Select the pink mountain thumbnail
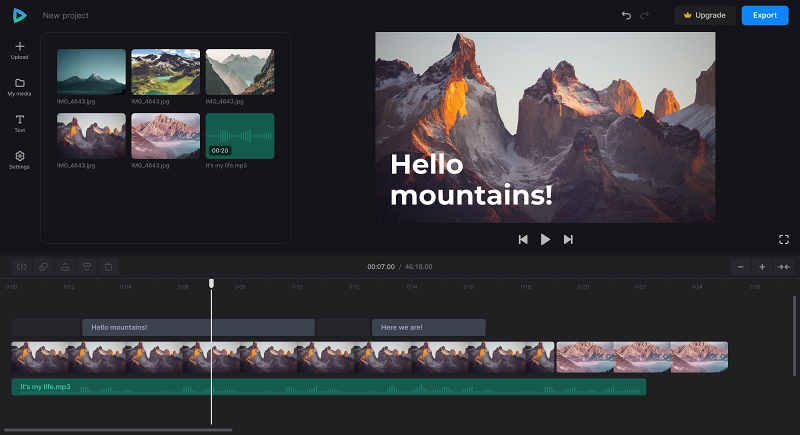Screen dimensions: 800x435 click(x=166, y=136)
